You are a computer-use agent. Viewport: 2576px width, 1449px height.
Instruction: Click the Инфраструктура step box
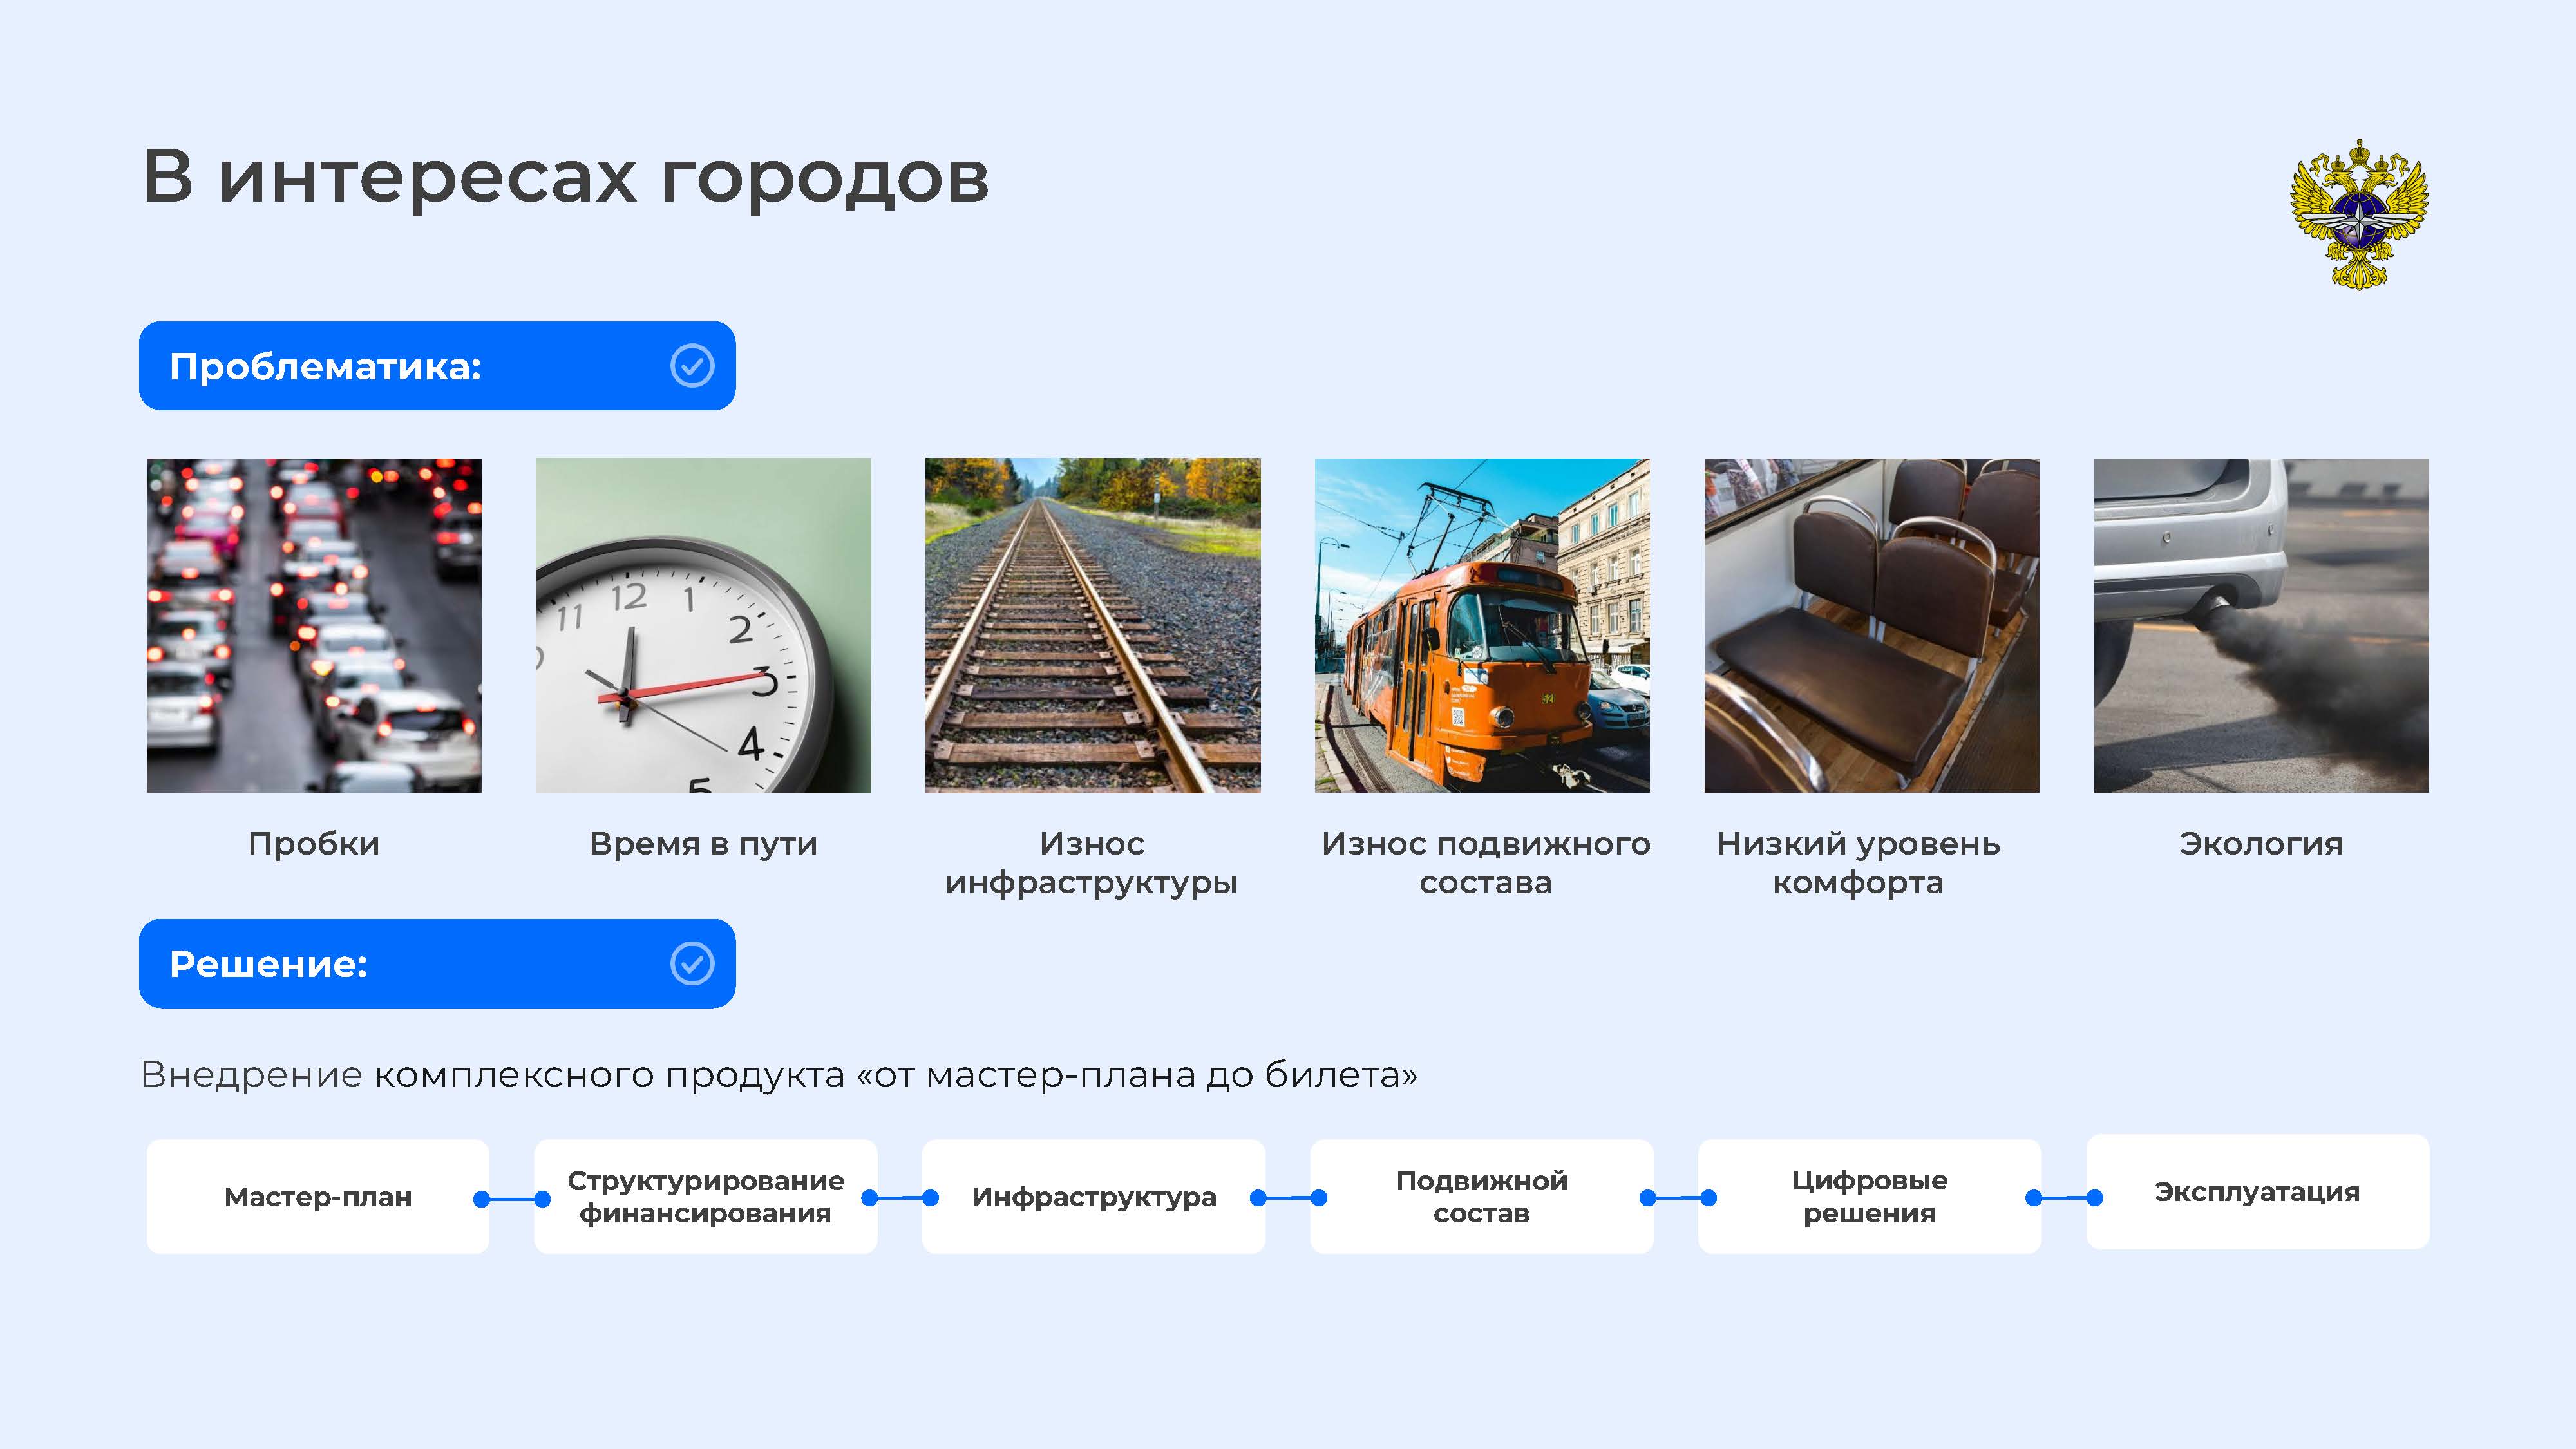[1093, 1197]
